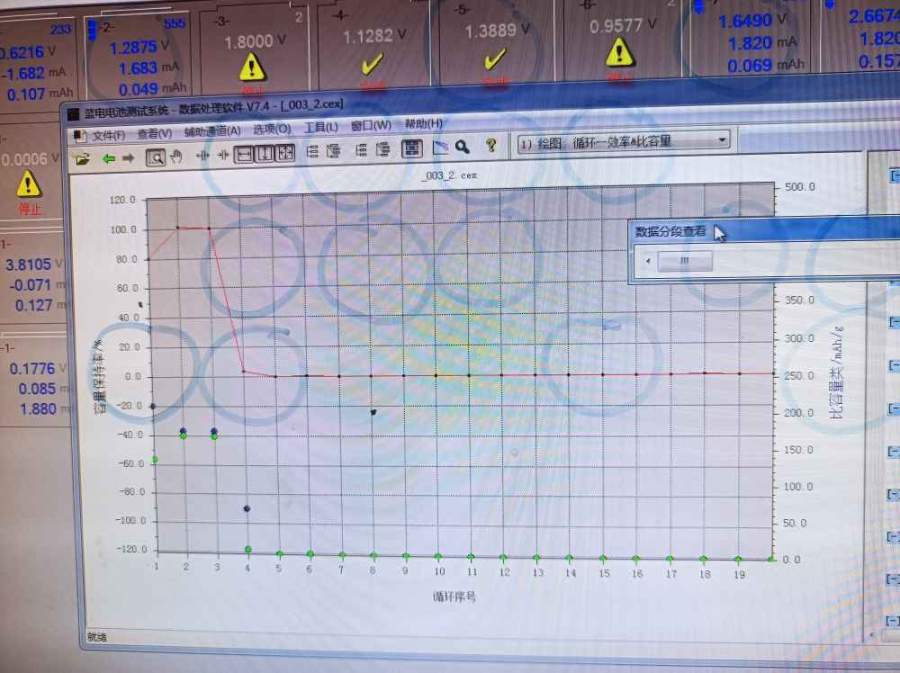The image size is (900, 673).
Task: Open the plot type dropdown 循环-效率&比容量
Action: tap(624, 141)
